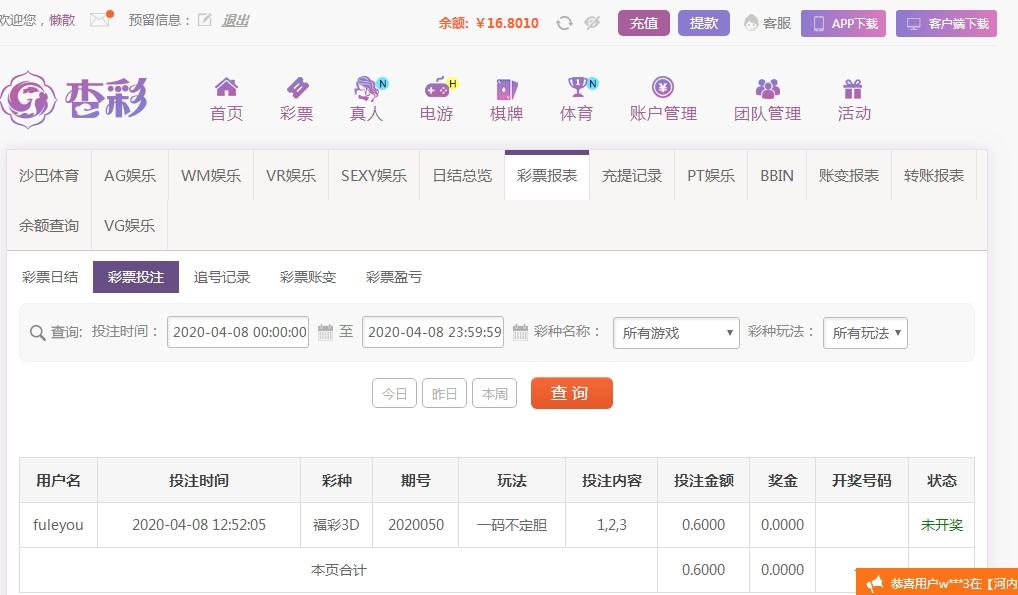Hide balance with the eye icon
Image resolution: width=1018 pixels, height=595 pixels.
pyautogui.click(x=591, y=23)
